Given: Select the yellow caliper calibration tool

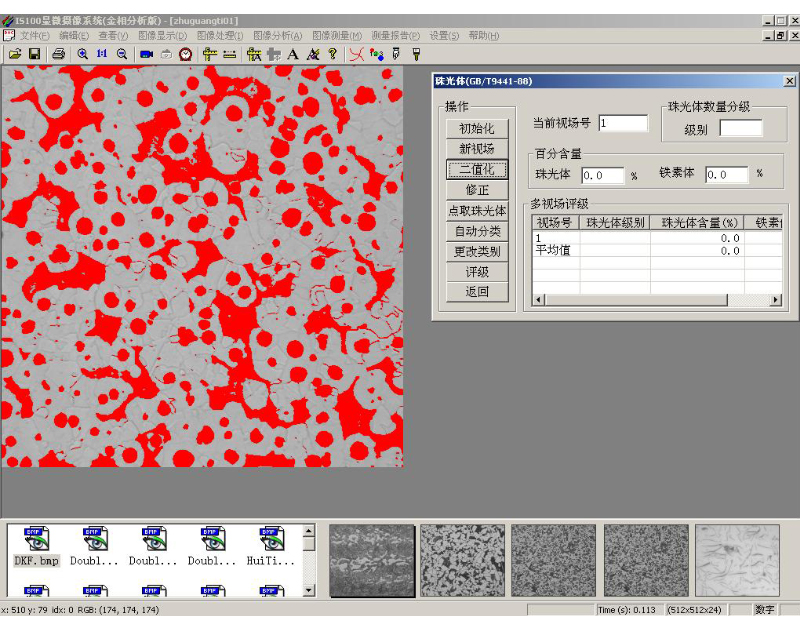Looking at the screenshot, I should pos(210,54).
